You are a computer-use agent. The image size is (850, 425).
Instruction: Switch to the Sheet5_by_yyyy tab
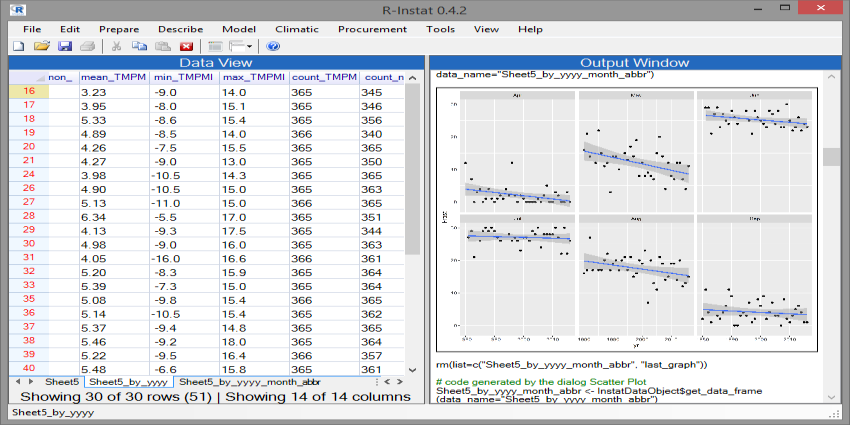click(x=128, y=382)
